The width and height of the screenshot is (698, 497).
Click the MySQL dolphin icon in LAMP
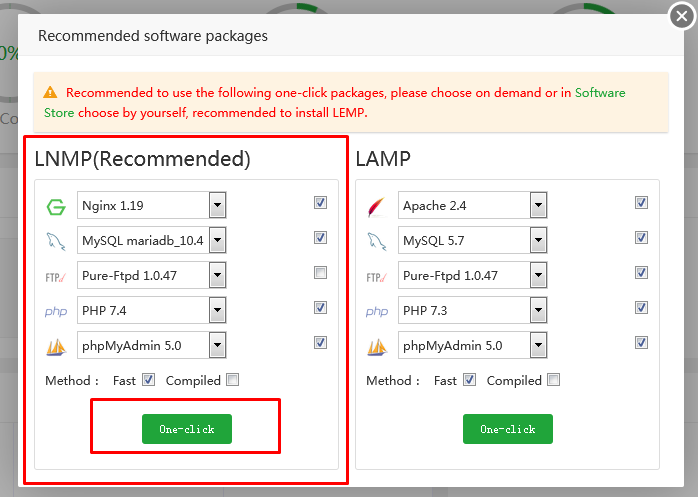376,241
